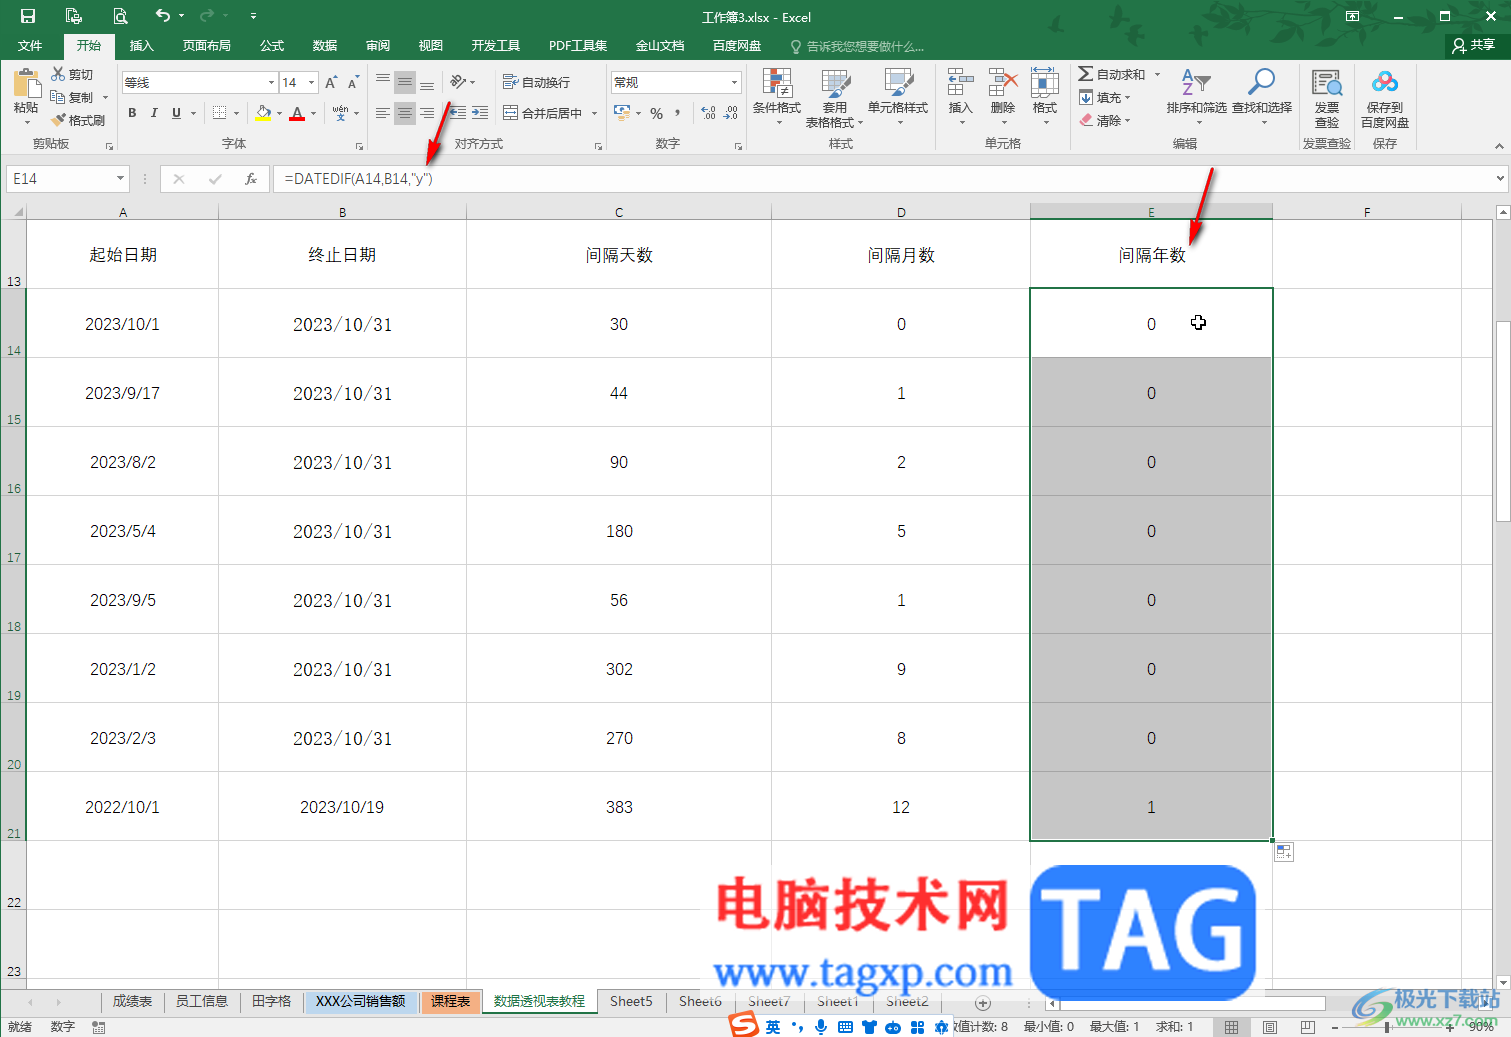Decrease decimal places
Screen dimensions: 1511x1037
(x=731, y=113)
